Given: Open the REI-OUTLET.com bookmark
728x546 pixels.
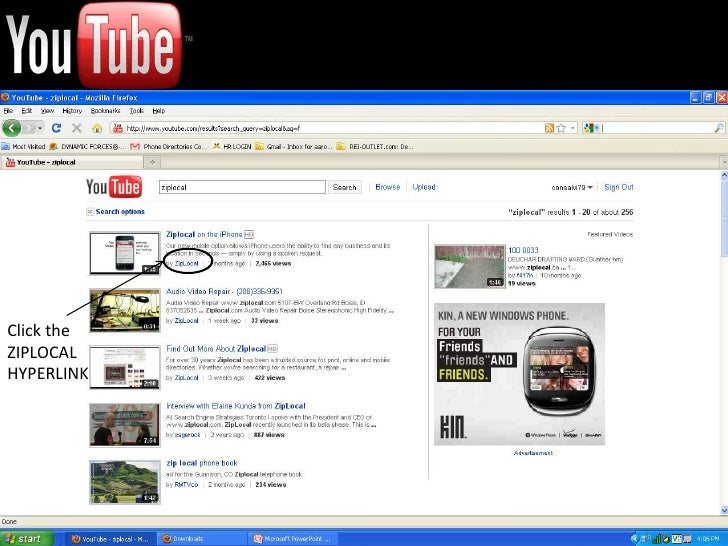Looking at the screenshot, I should (x=375, y=147).
